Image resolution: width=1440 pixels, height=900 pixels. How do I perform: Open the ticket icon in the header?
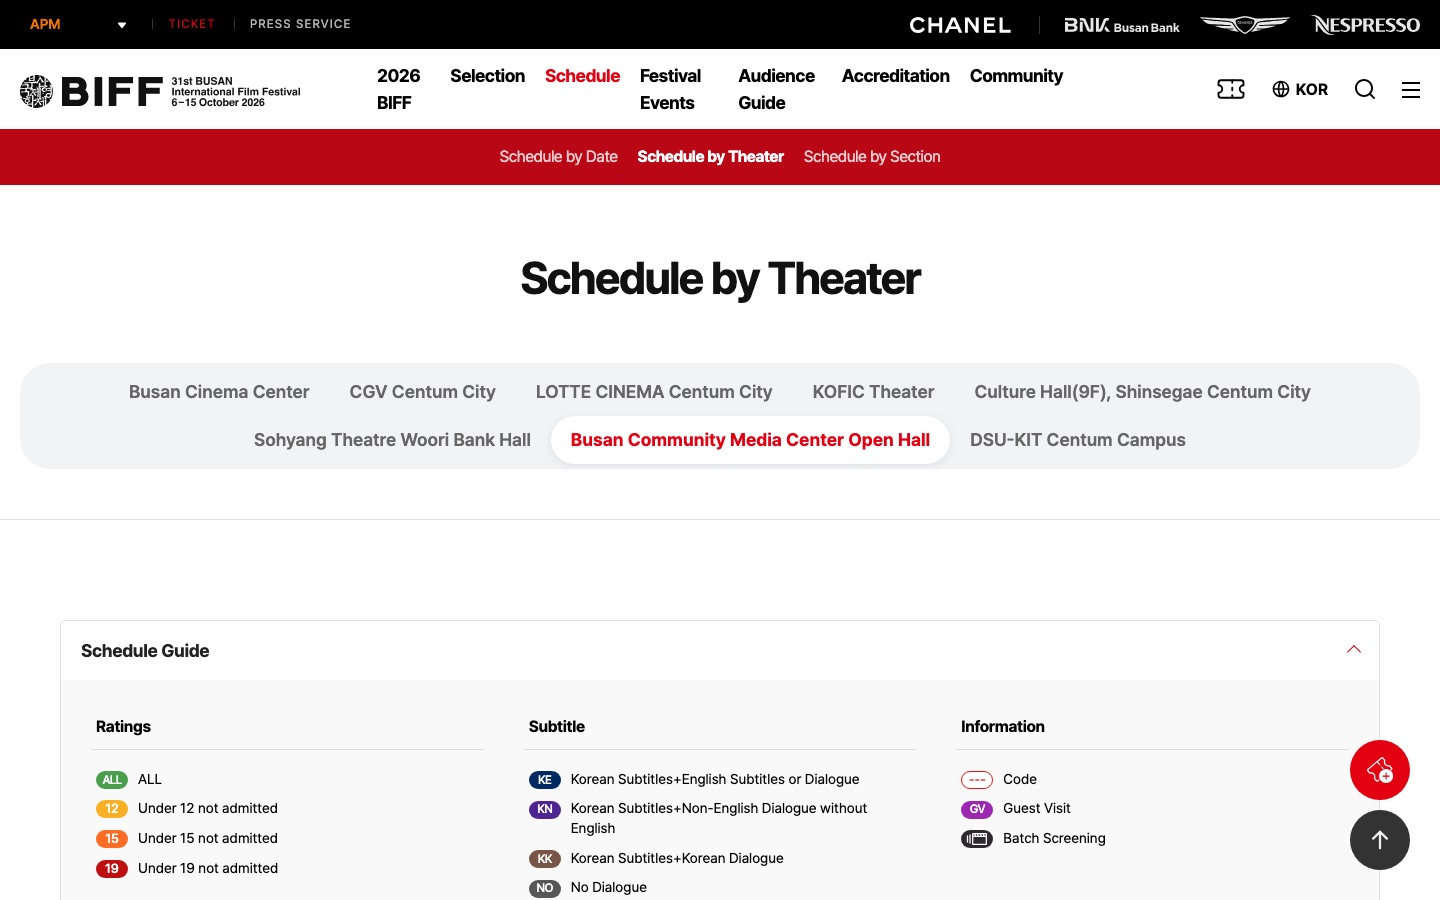coord(1231,90)
